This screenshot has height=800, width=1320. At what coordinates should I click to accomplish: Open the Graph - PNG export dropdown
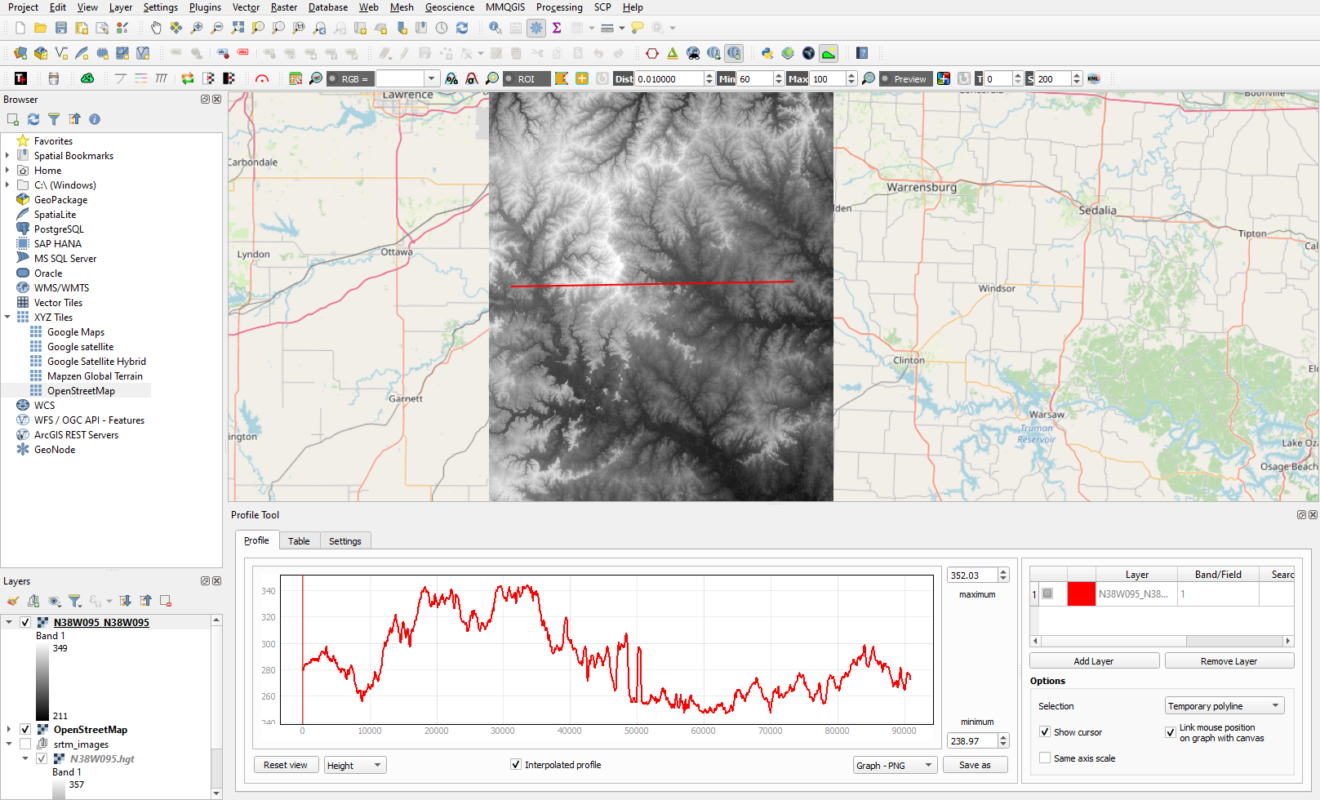point(894,765)
